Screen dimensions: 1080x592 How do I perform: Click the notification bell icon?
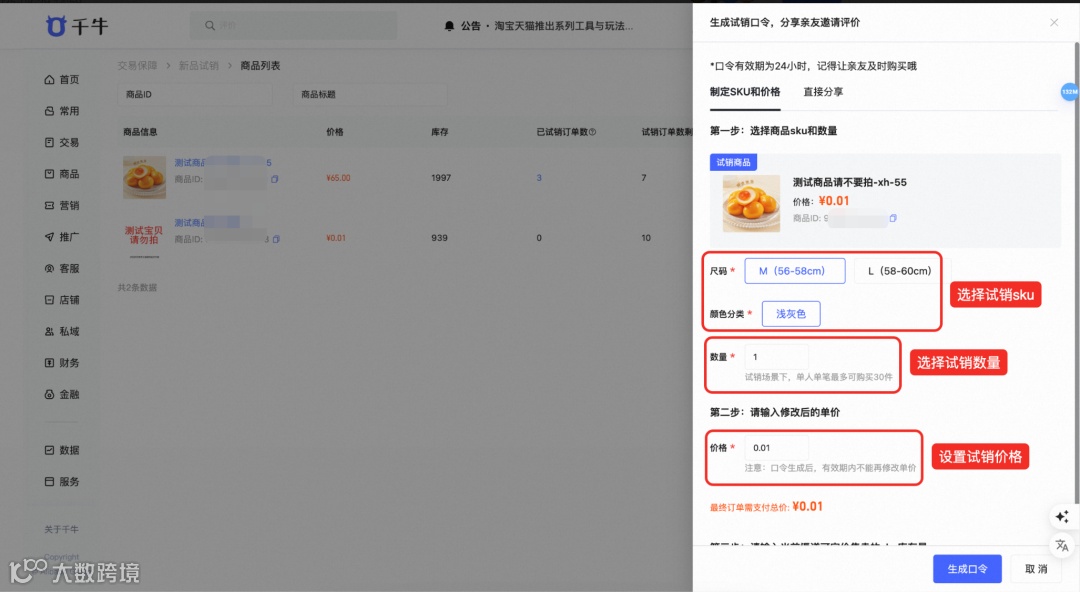tap(449, 26)
